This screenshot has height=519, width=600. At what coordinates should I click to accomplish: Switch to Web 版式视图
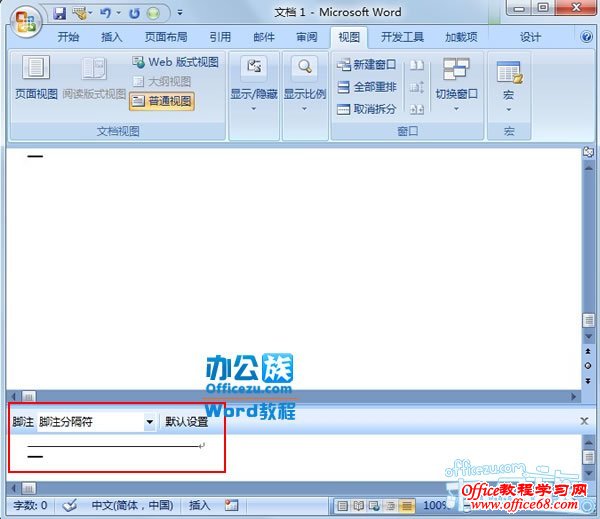pos(175,62)
